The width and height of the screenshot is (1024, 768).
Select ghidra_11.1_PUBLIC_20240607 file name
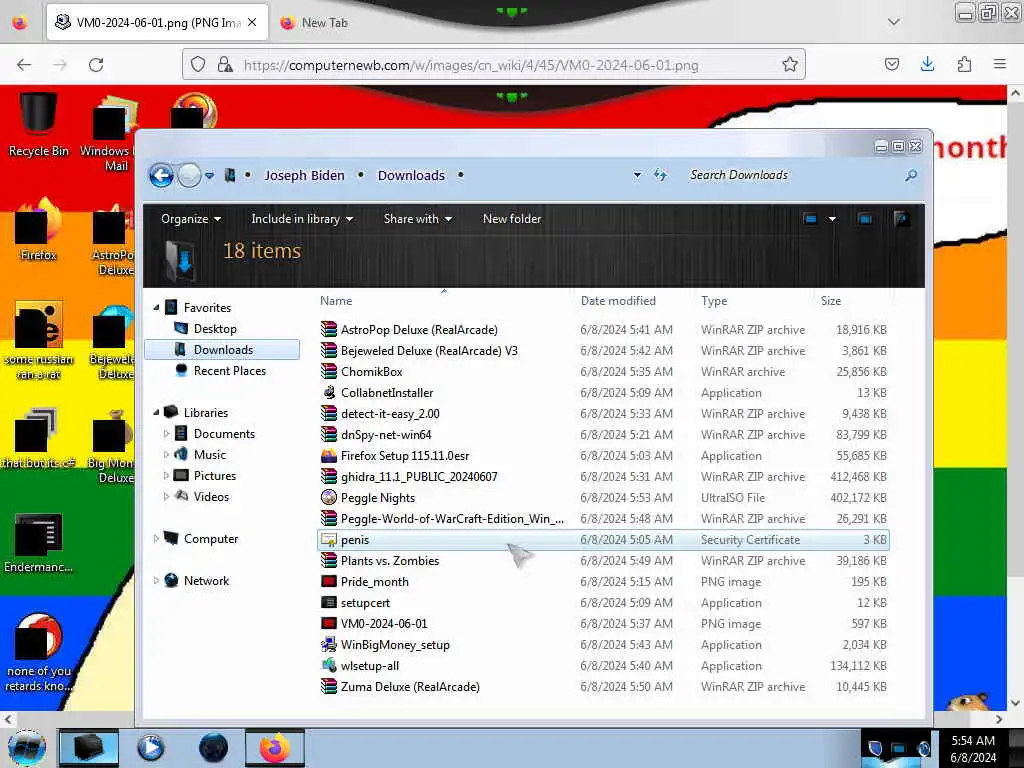click(419, 477)
